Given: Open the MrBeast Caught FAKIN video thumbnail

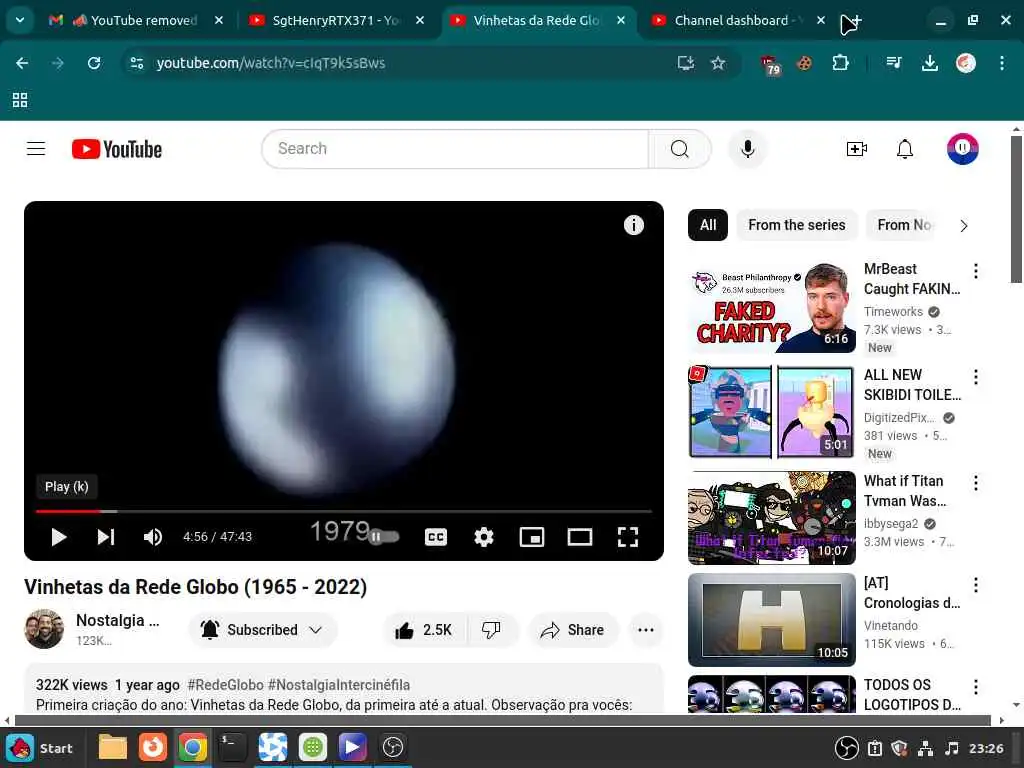Looking at the screenshot, I should [771, 307].
